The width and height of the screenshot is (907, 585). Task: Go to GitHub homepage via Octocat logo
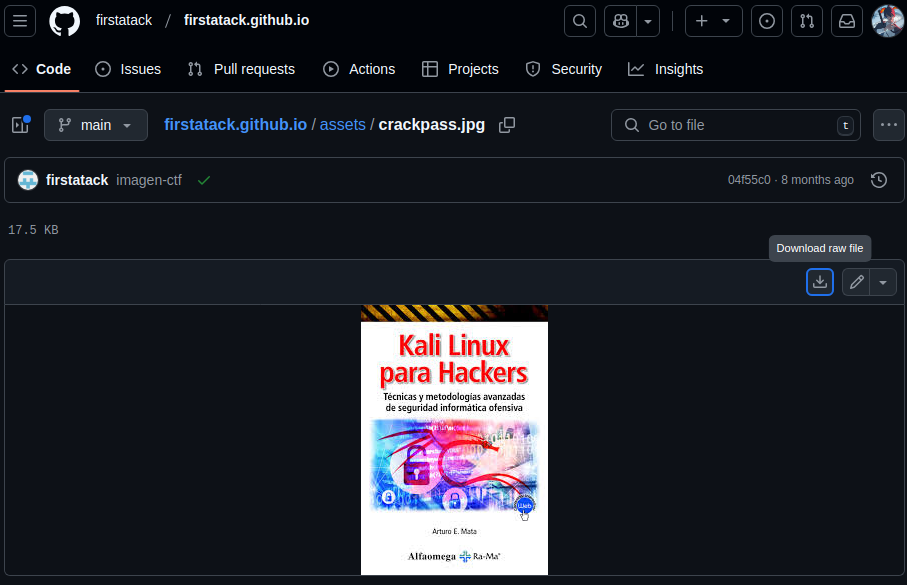[64, 21]
